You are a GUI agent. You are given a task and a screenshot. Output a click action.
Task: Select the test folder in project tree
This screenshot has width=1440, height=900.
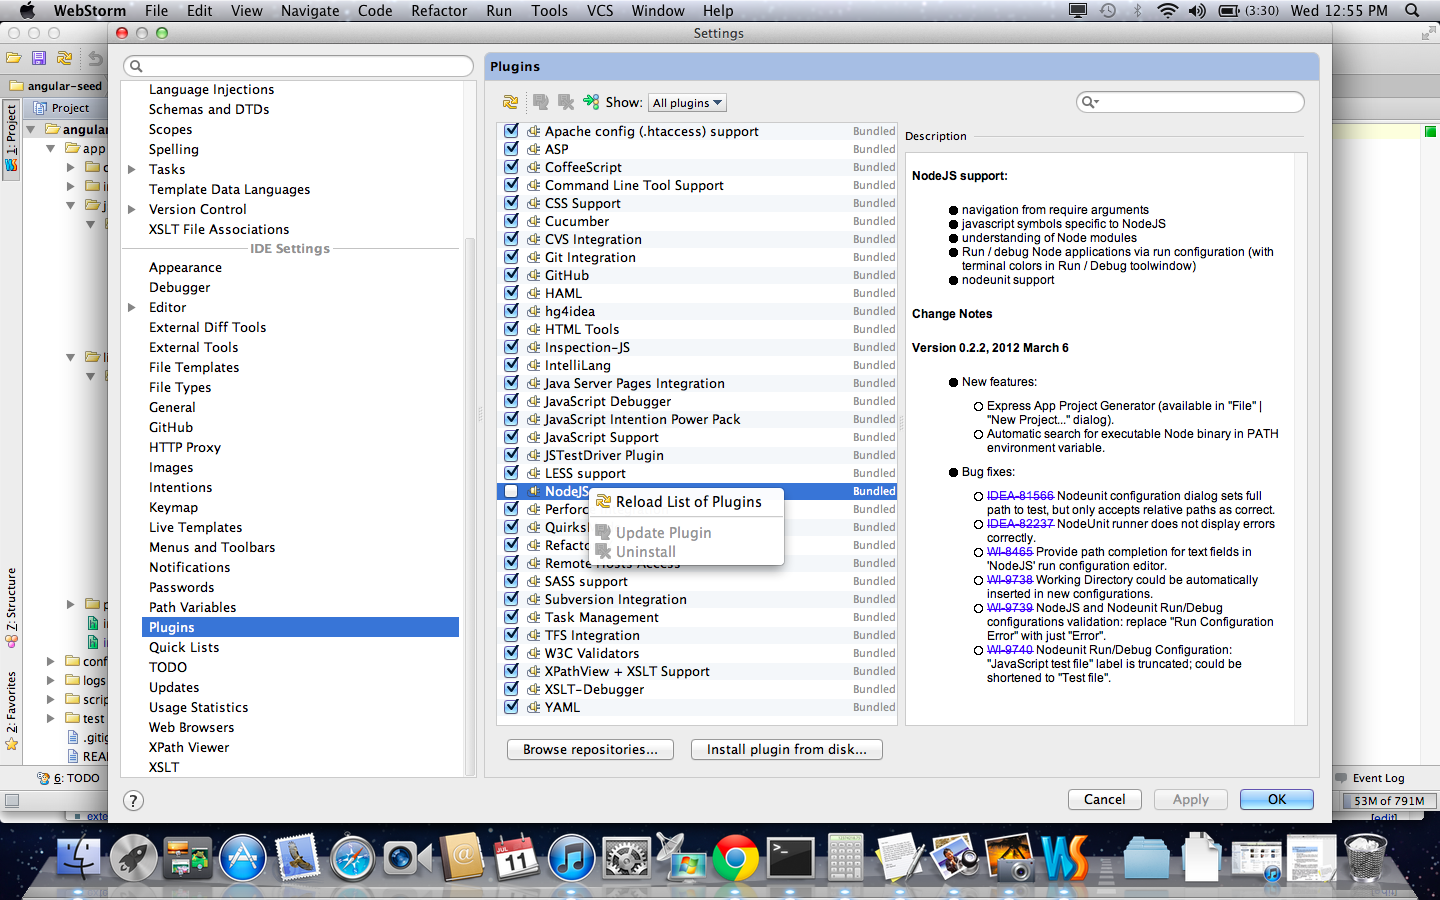[x=85, y=718]
